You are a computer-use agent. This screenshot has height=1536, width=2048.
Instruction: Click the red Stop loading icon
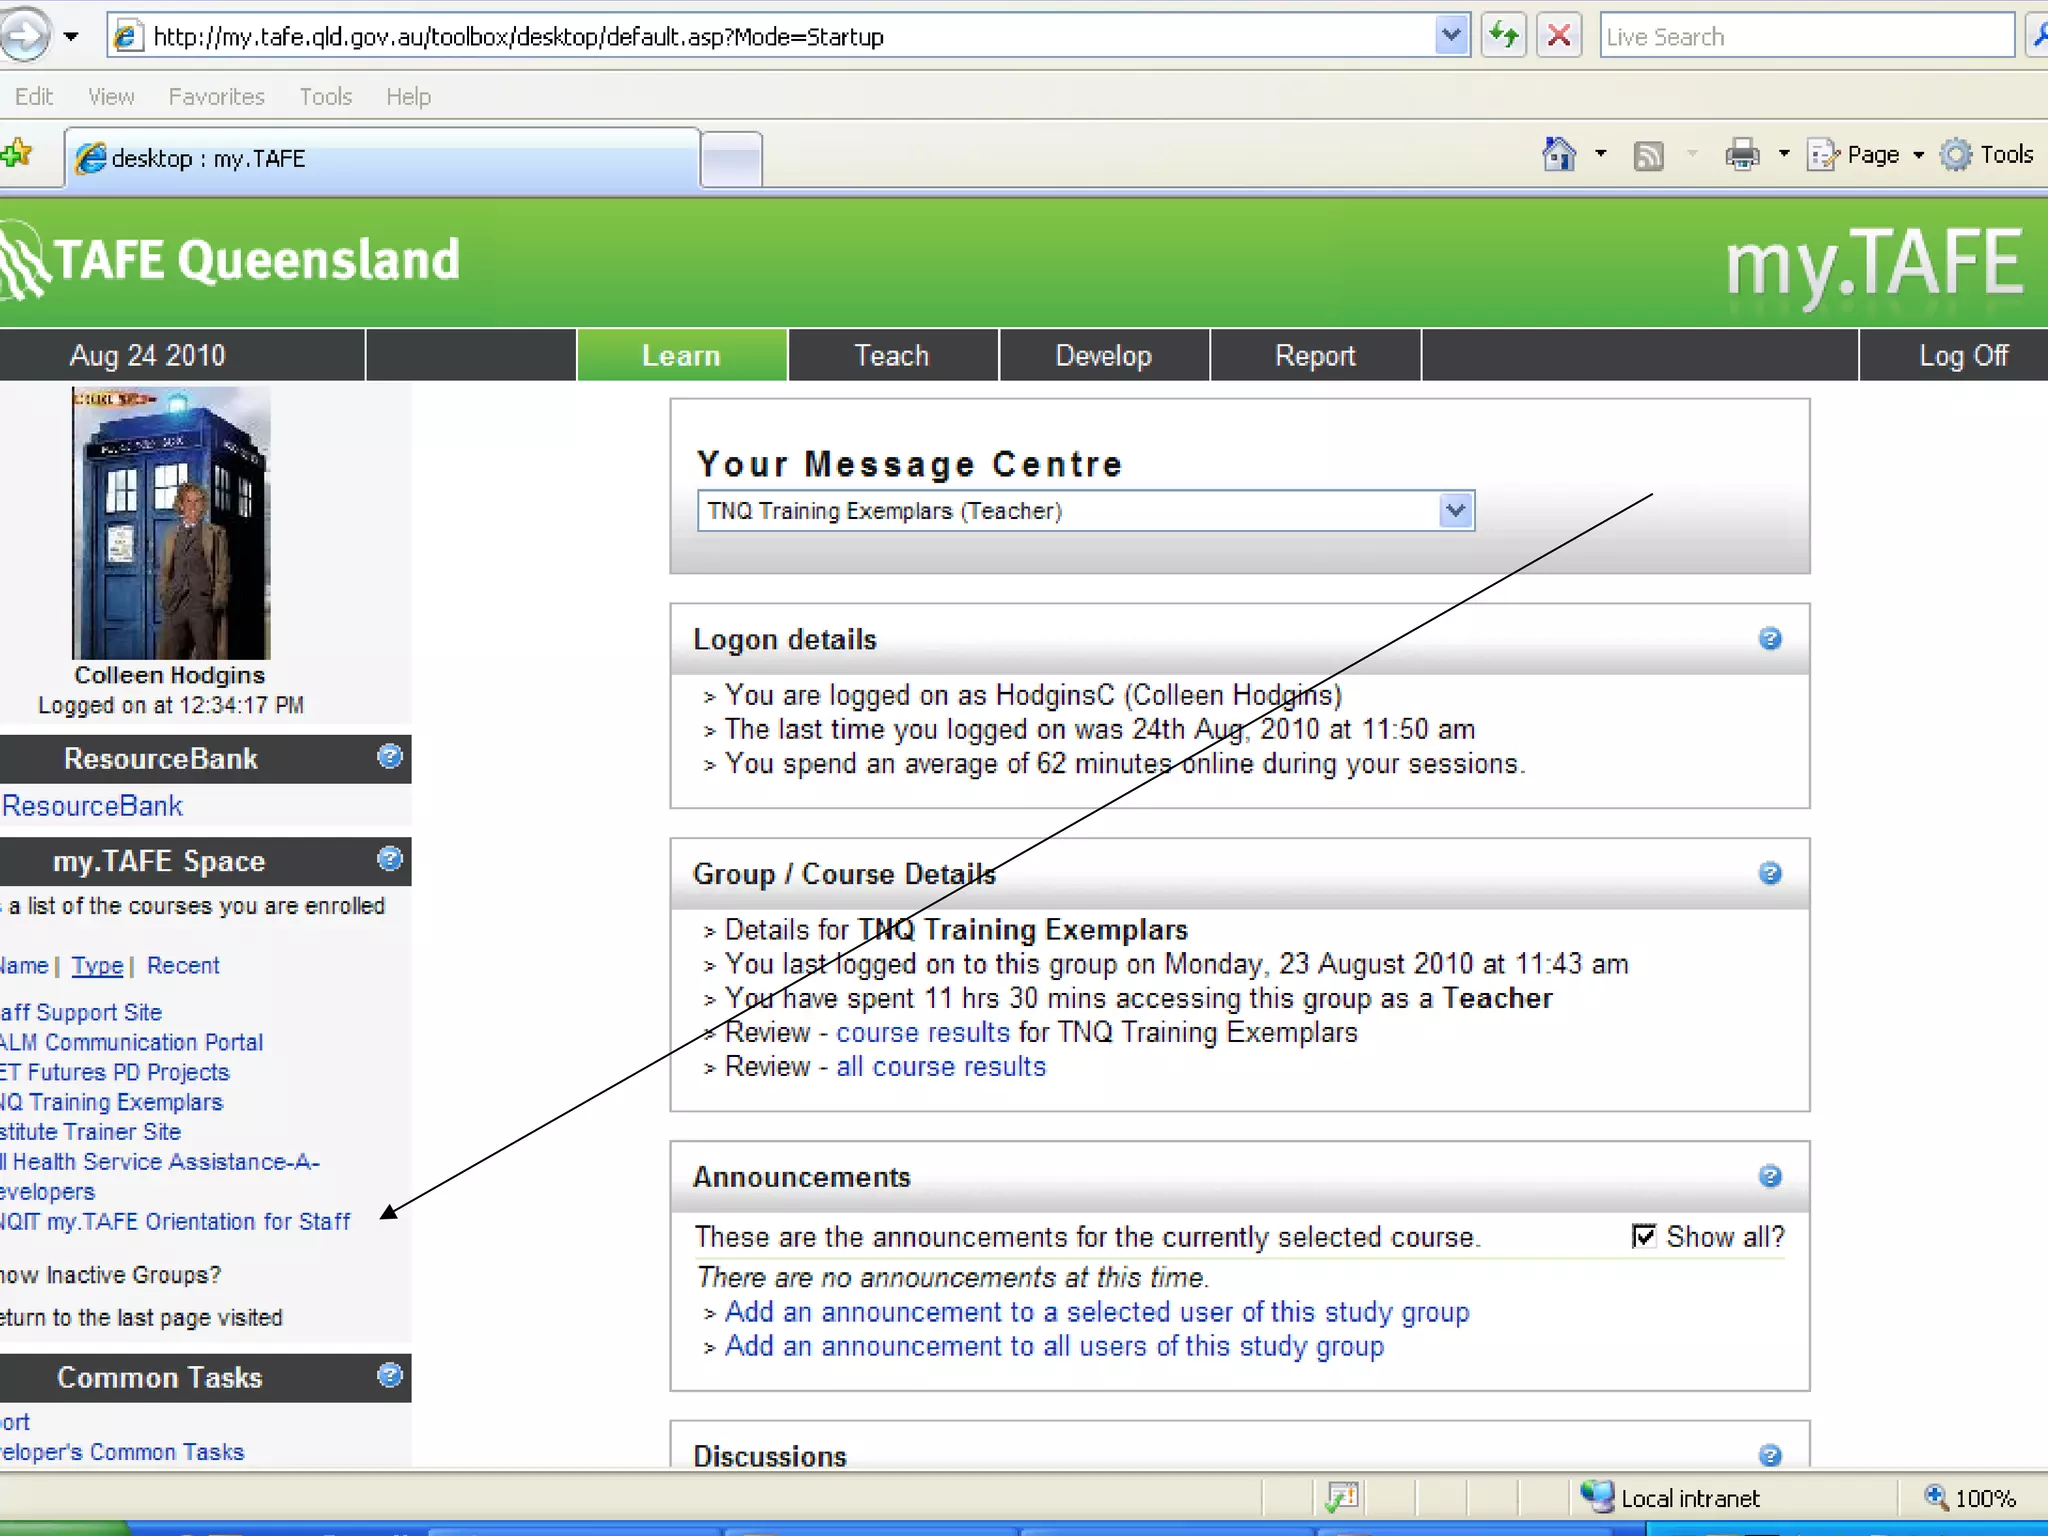[x=1558, y=37]
